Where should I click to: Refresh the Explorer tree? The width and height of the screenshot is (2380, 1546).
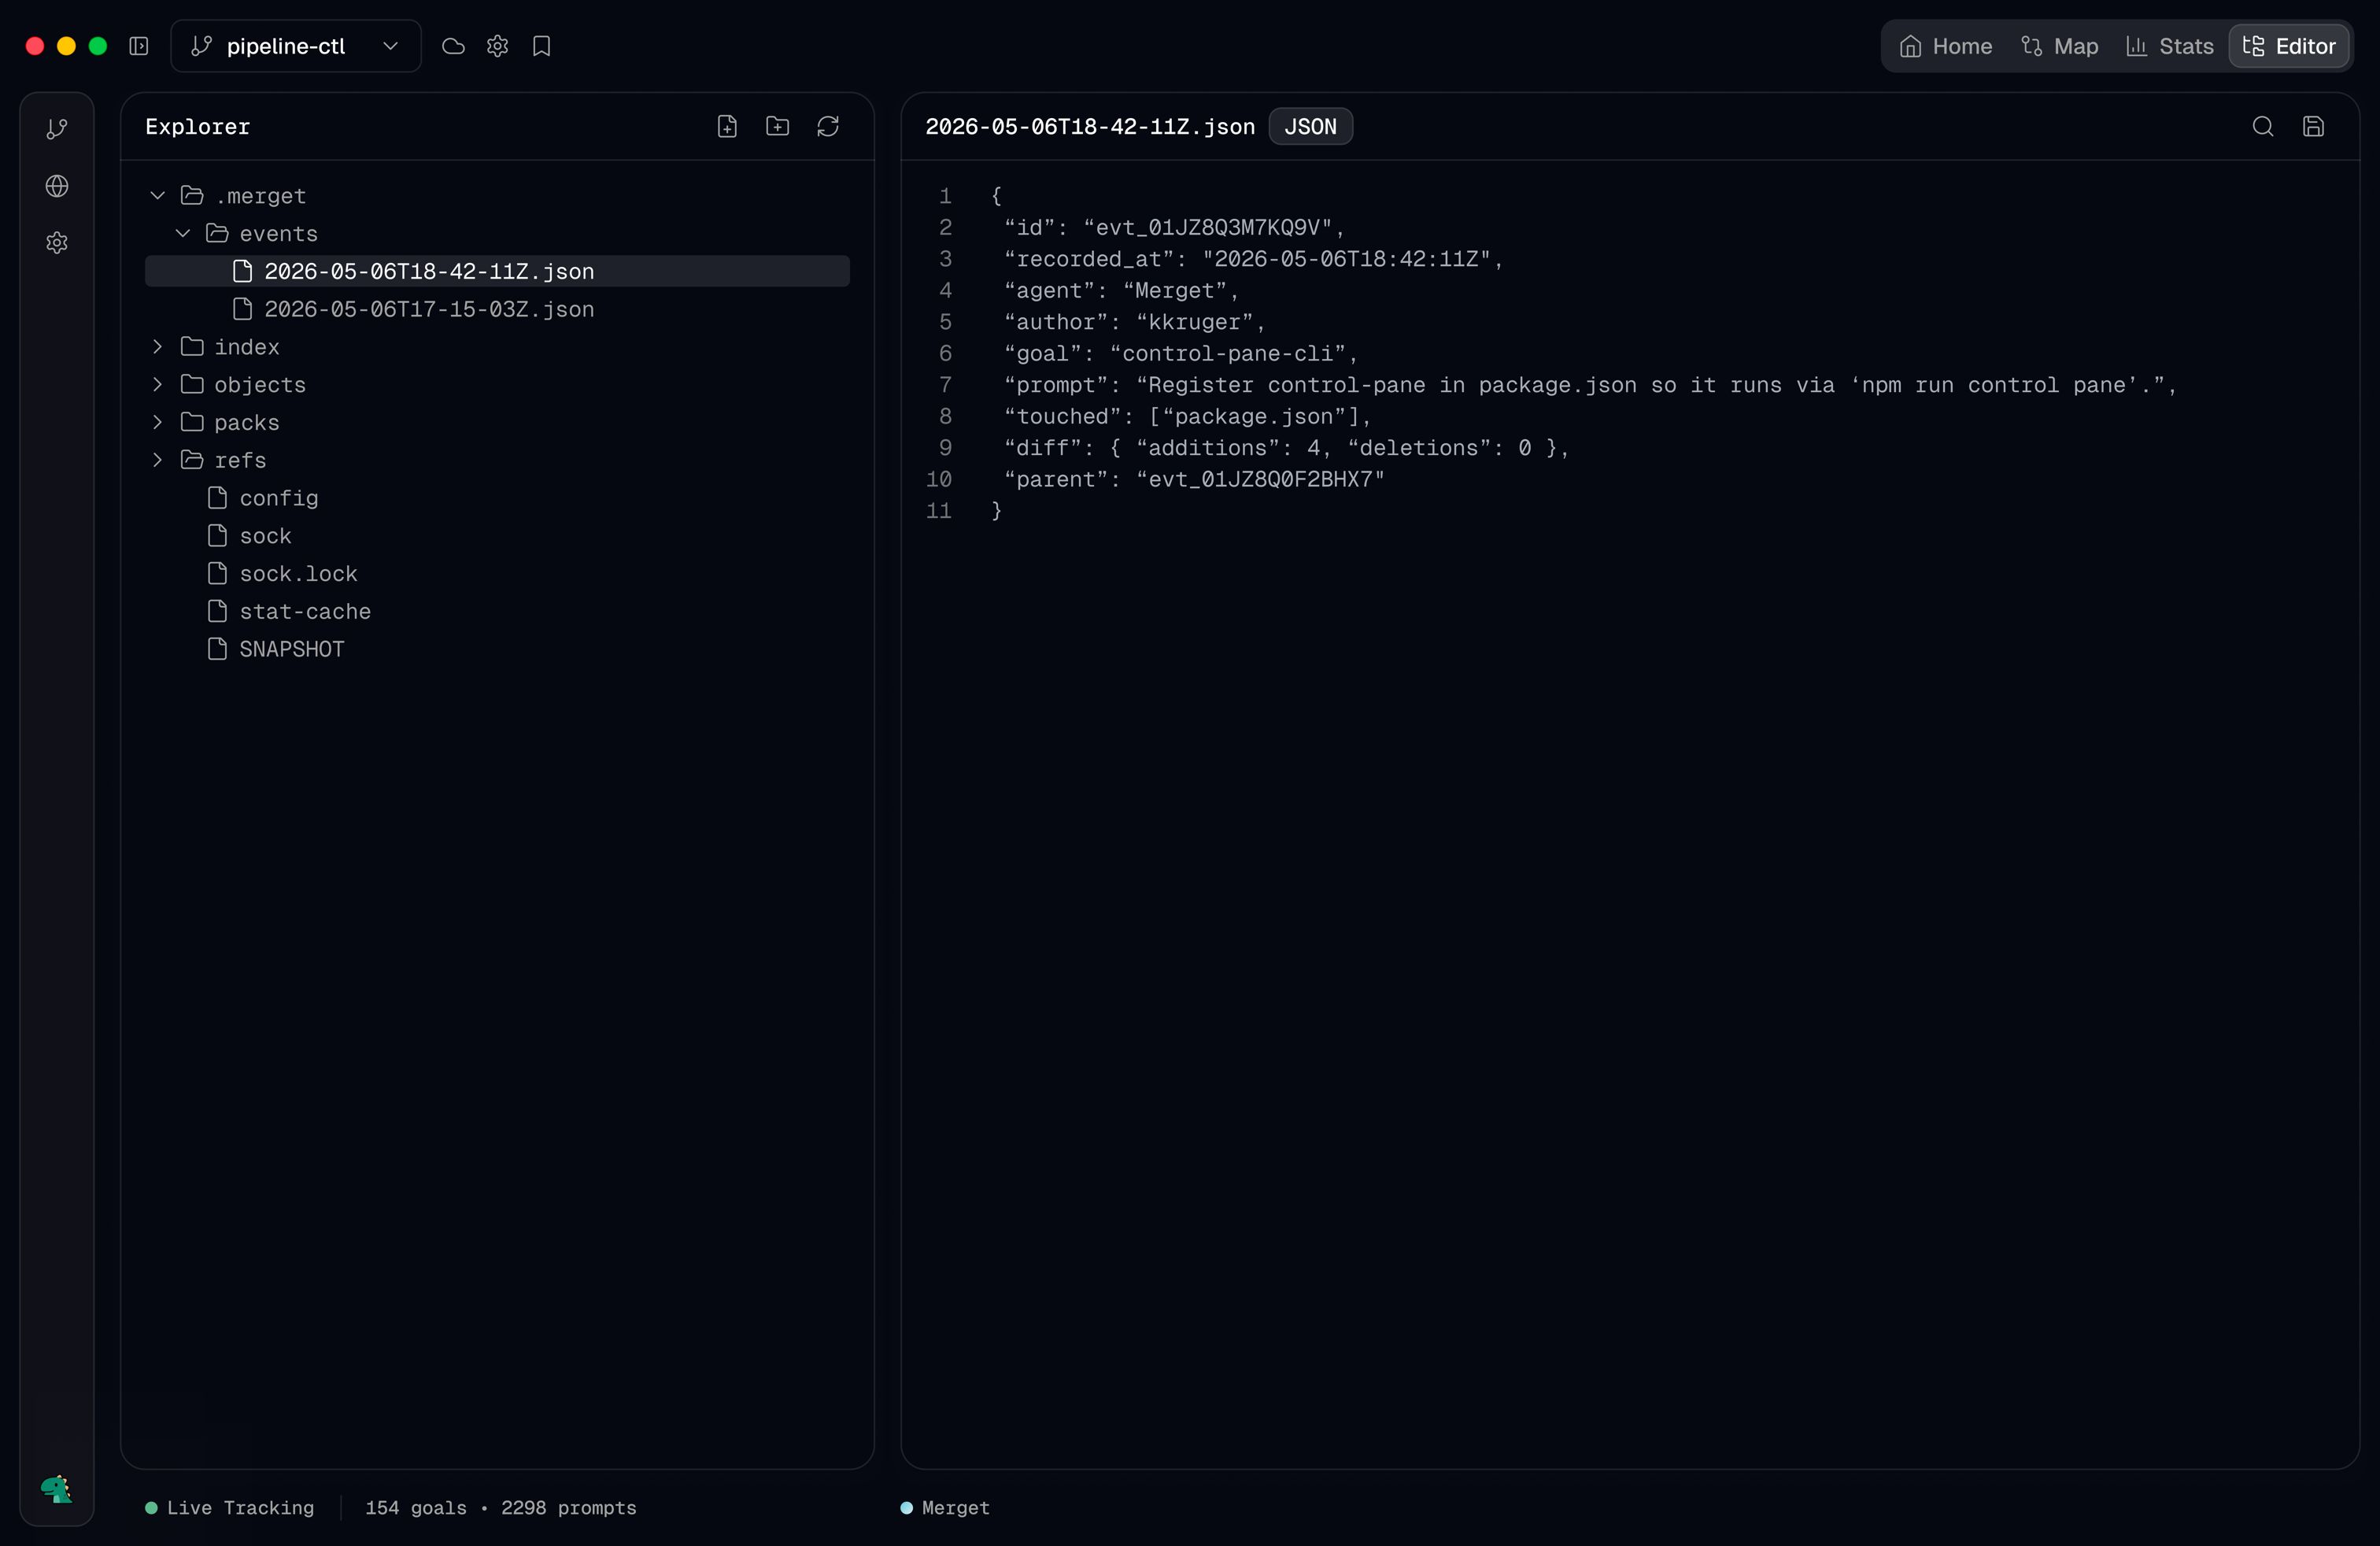click(x=828, y=126)
